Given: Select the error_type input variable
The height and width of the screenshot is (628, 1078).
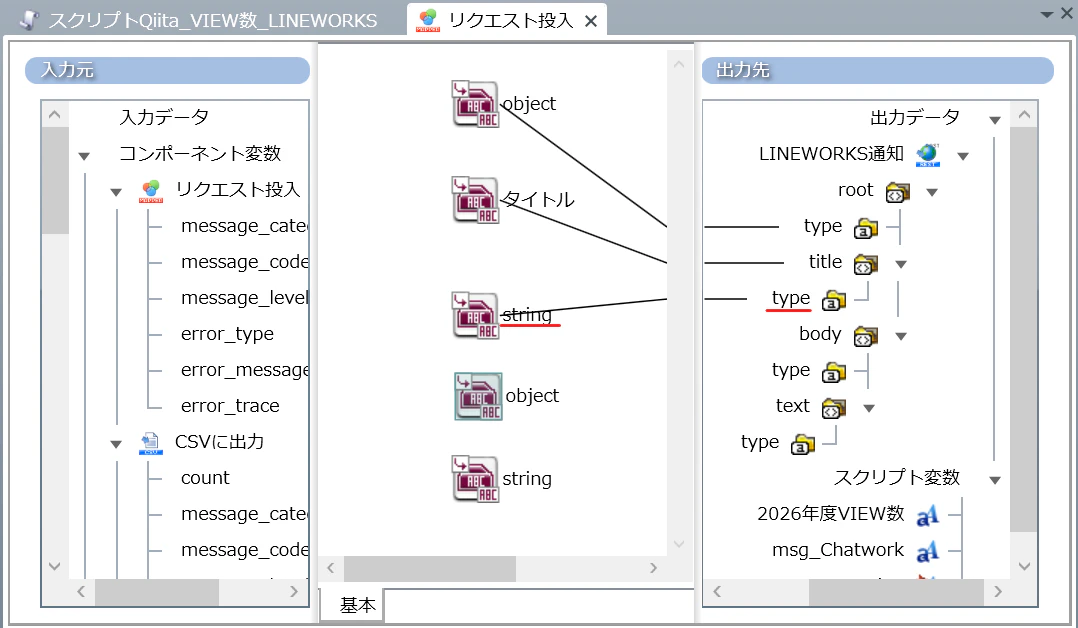Looking at the screenshot, I should point(227,334).
